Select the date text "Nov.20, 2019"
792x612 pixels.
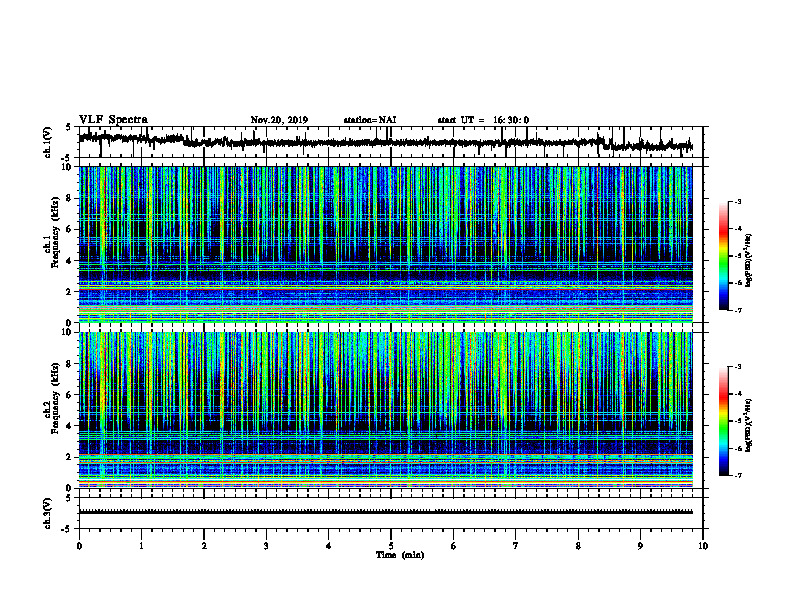point(279,120)
